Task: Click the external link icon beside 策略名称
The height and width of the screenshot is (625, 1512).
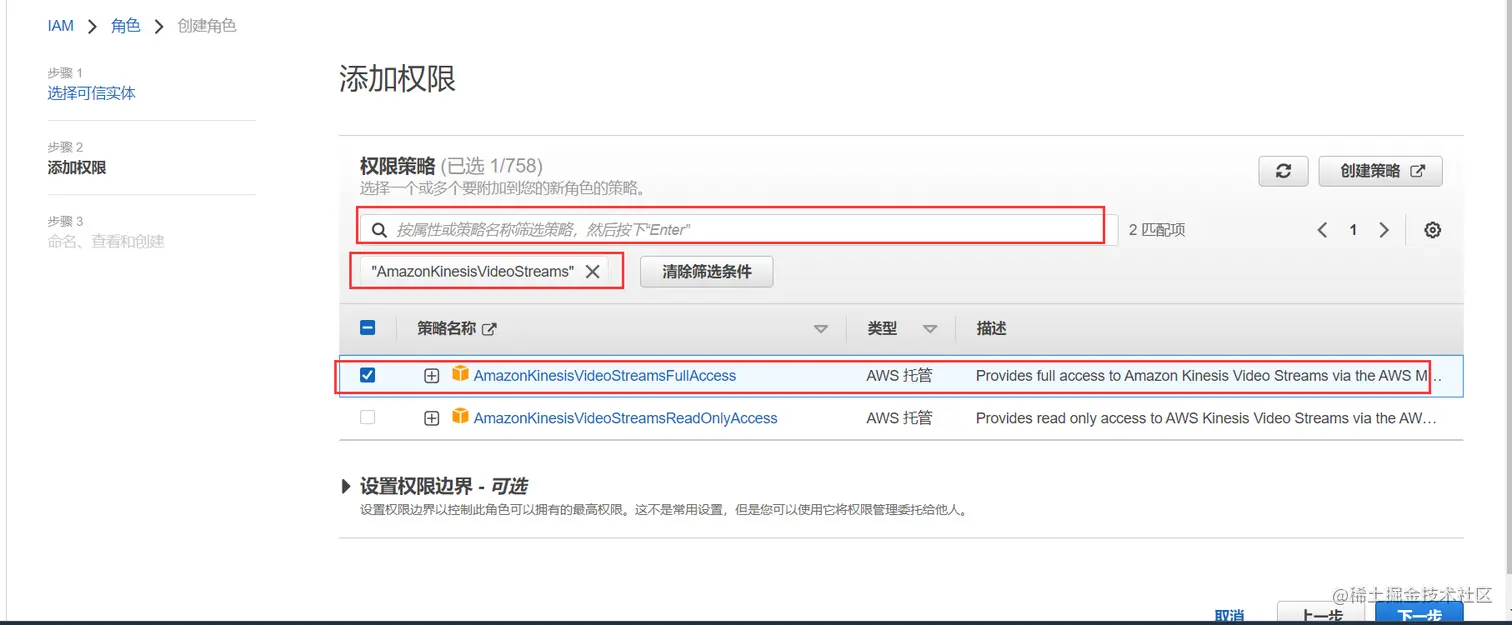Action: pos(489,328)
